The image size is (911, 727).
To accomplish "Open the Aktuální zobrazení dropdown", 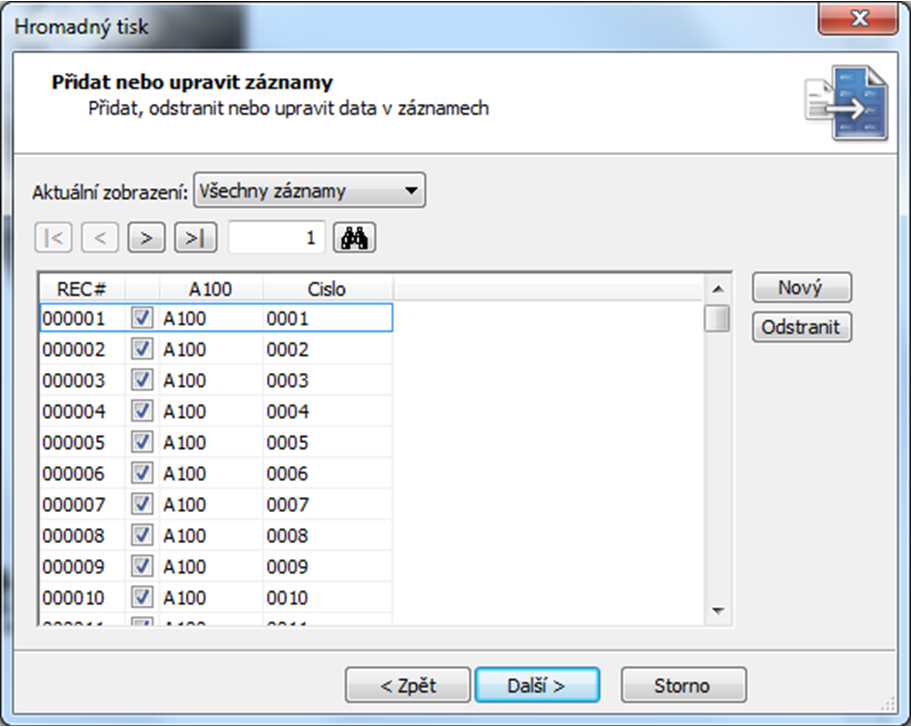I will [x=309, y=190].
